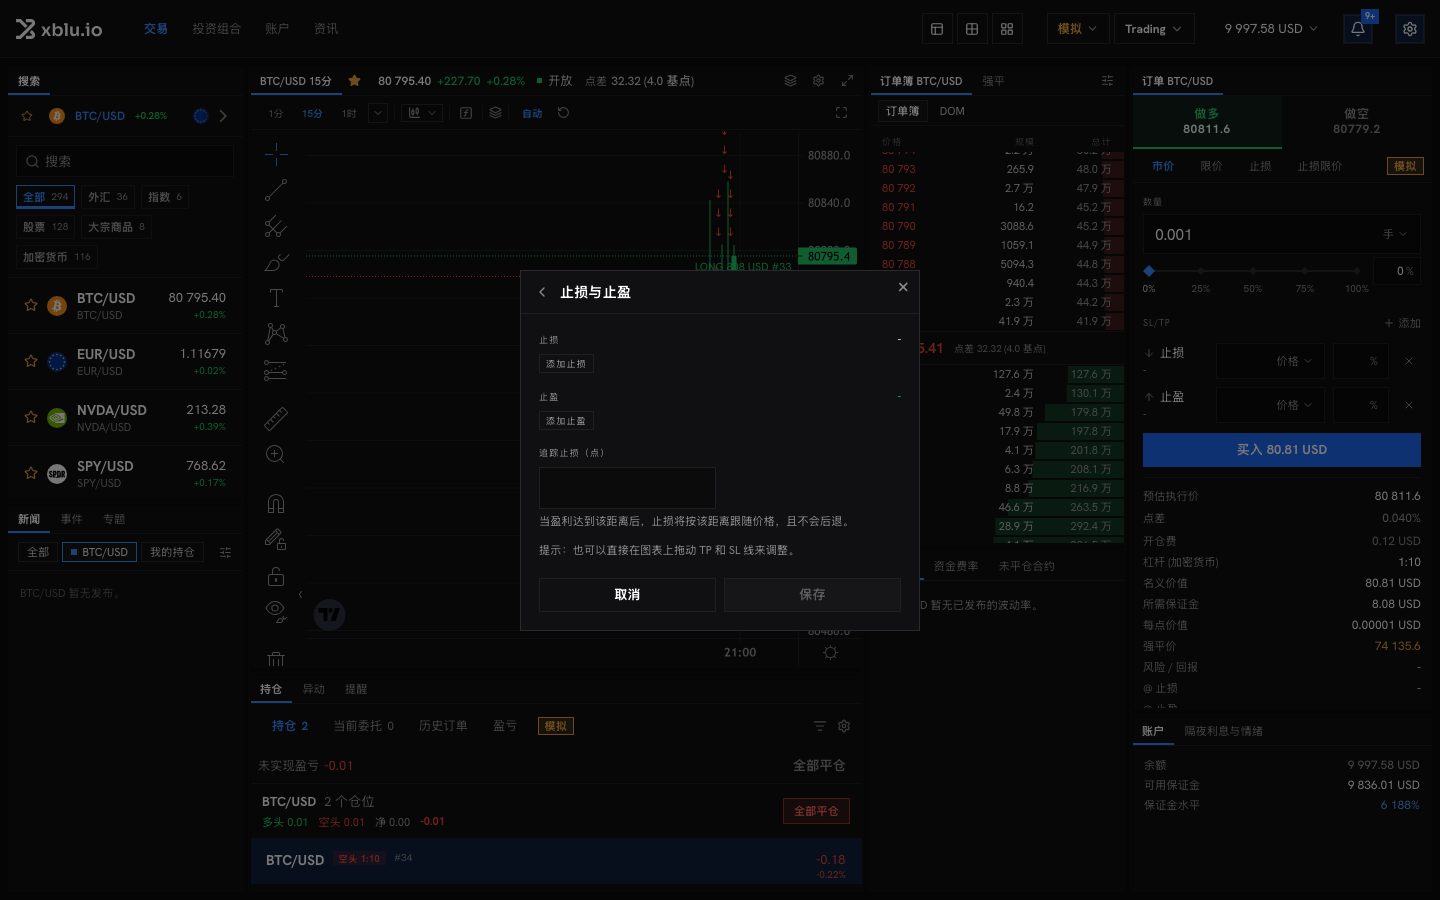Viewport: 1440px width, 900px height.
Task: Toggle BTC/USD favorite star in chart header
Action: 354,81
